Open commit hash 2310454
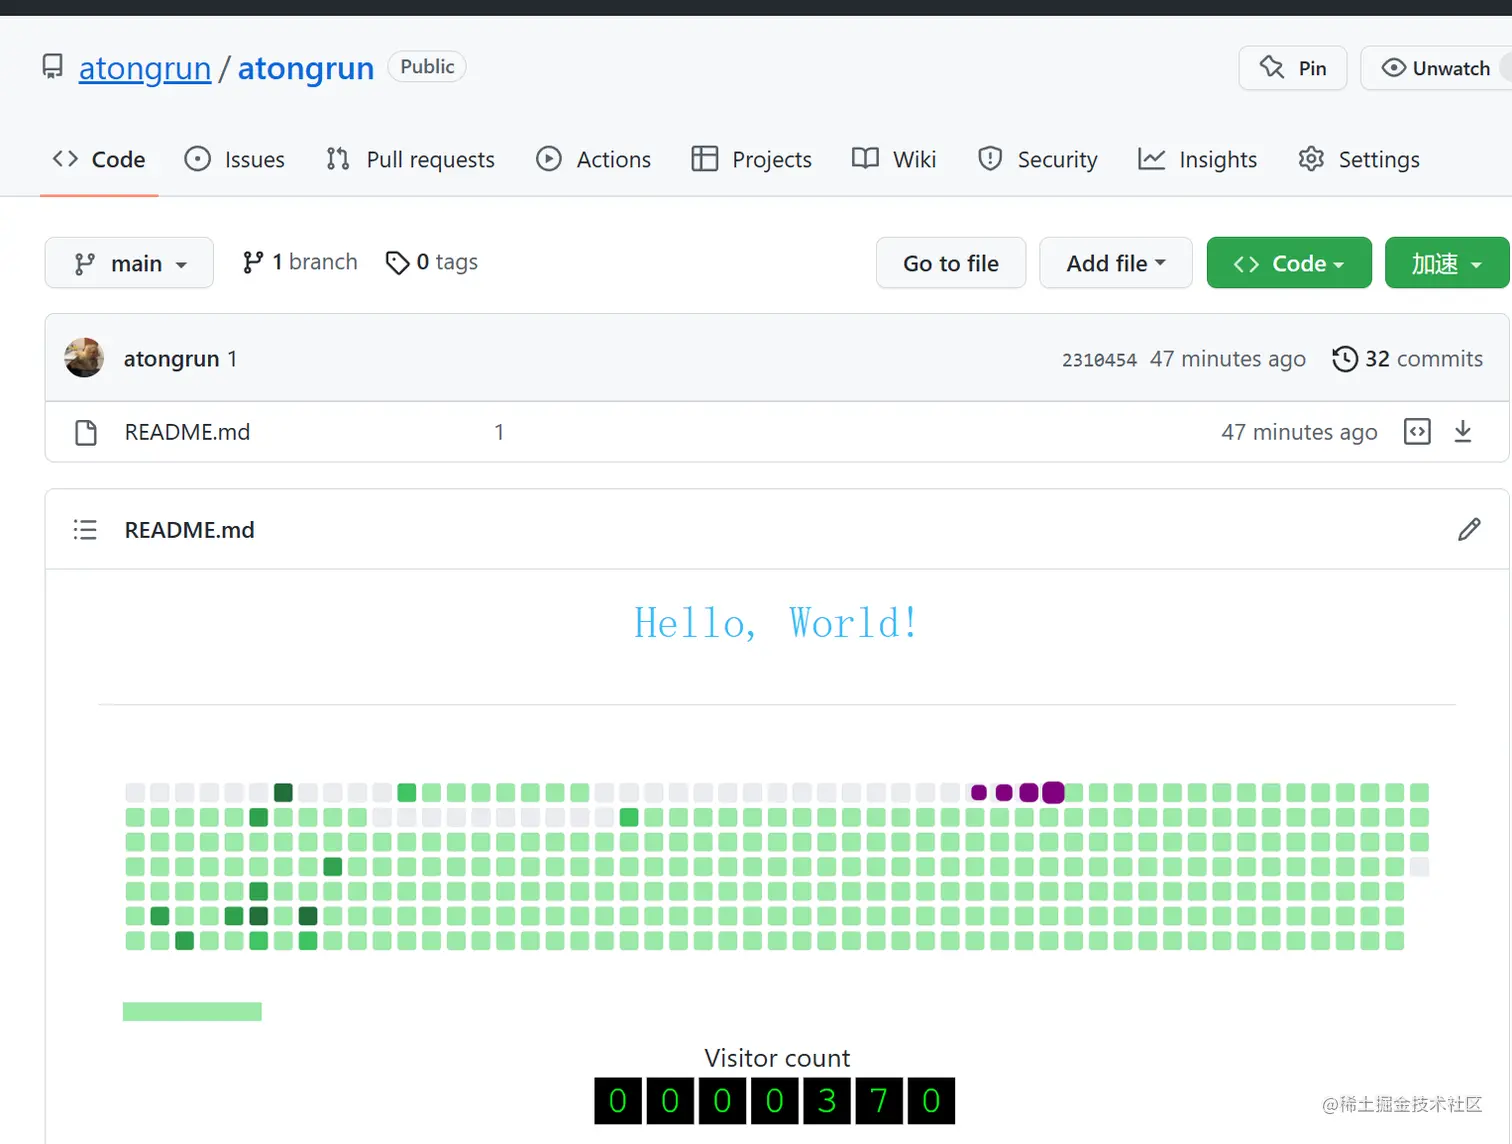Screen dimensions: 1512x1144 click(1099, 360)
